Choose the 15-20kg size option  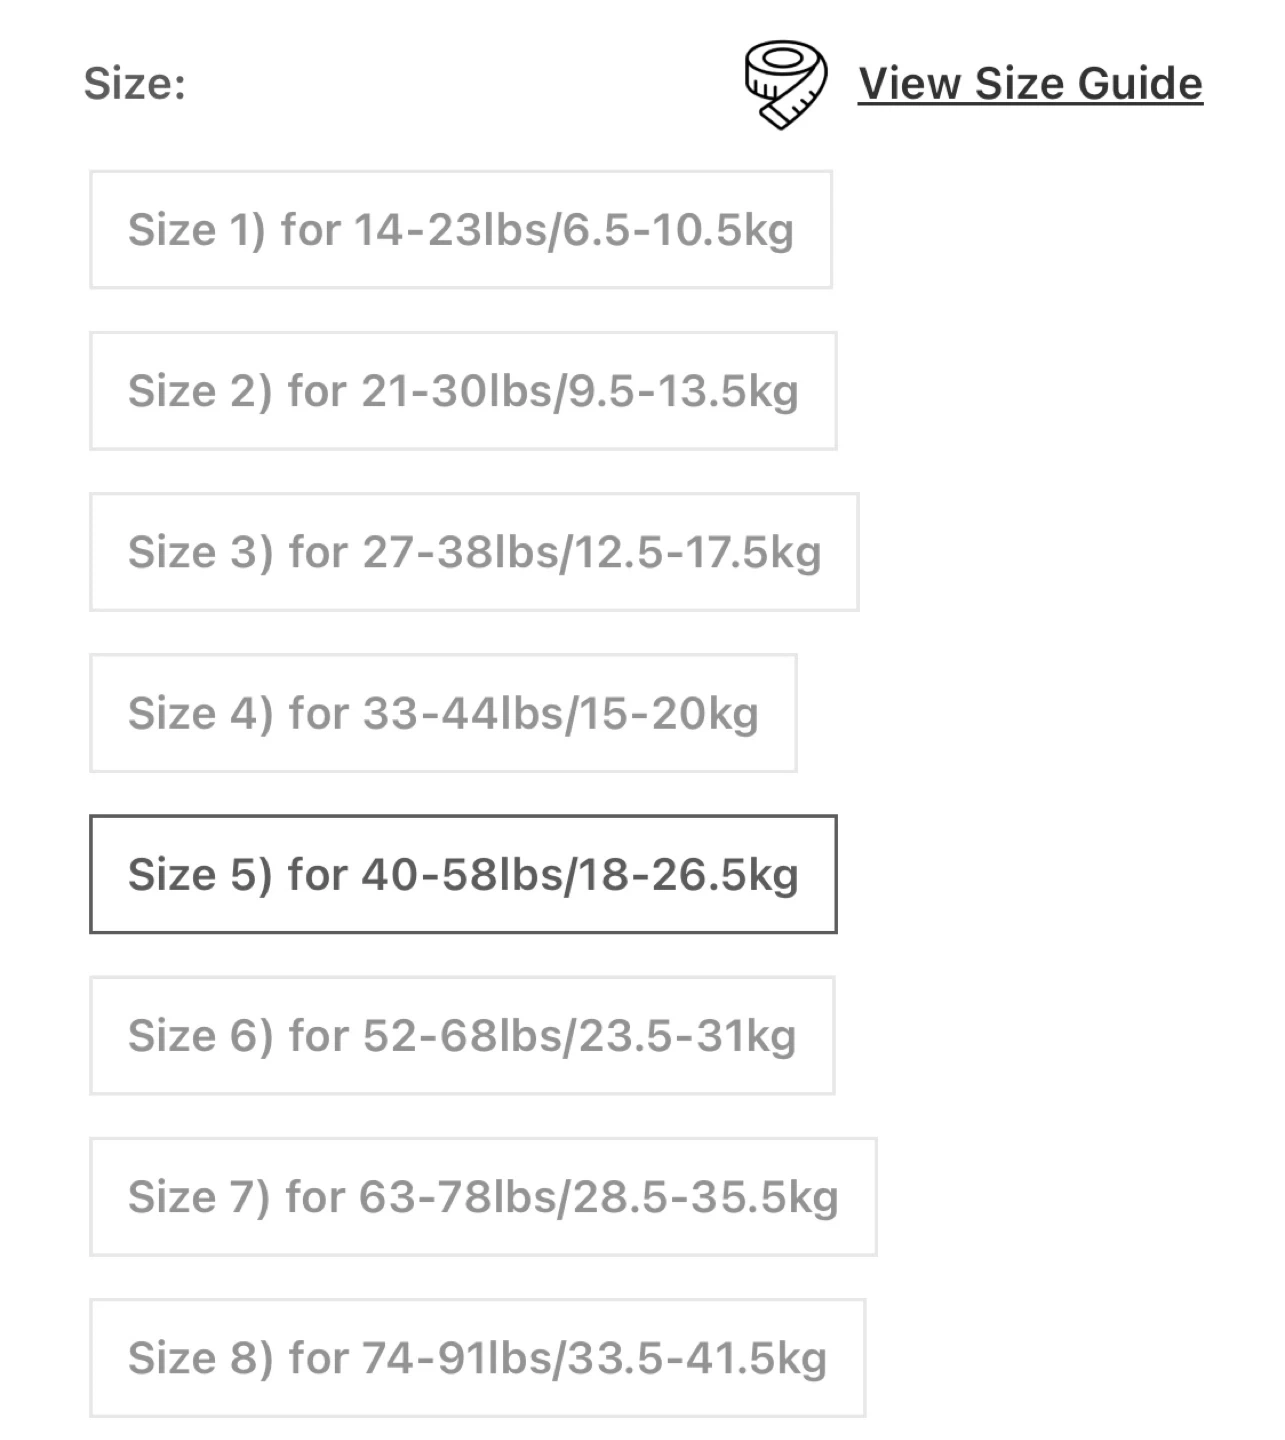(x=443, y=713)
